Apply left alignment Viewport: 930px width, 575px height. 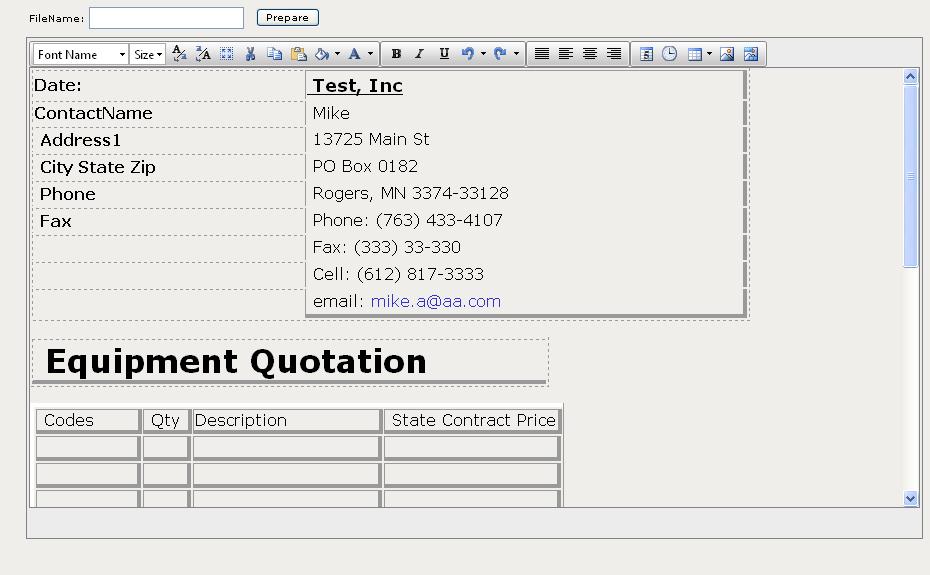click(566, 54)
